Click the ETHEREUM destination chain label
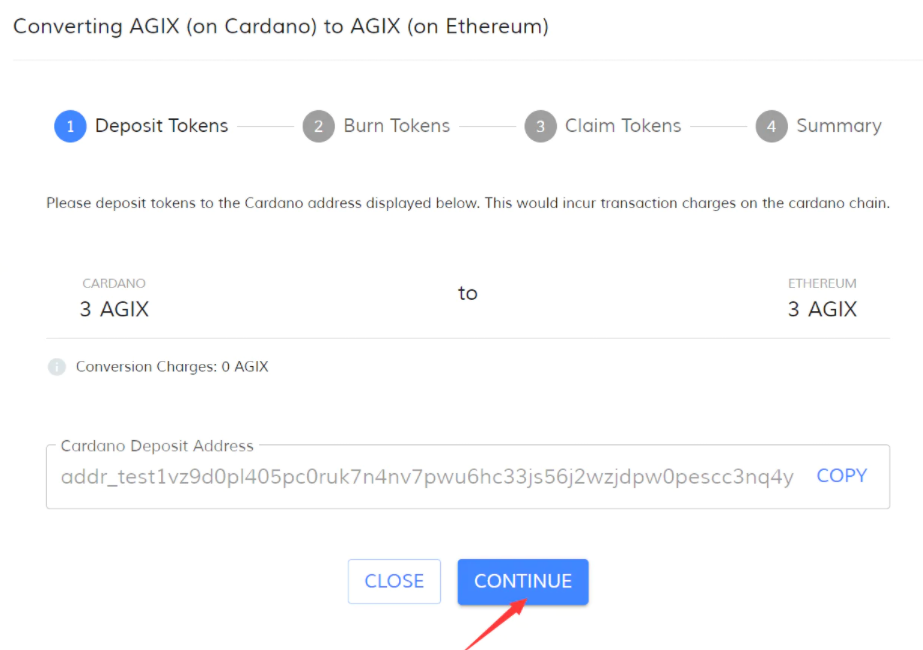923x650 pixels. point(822,284)
